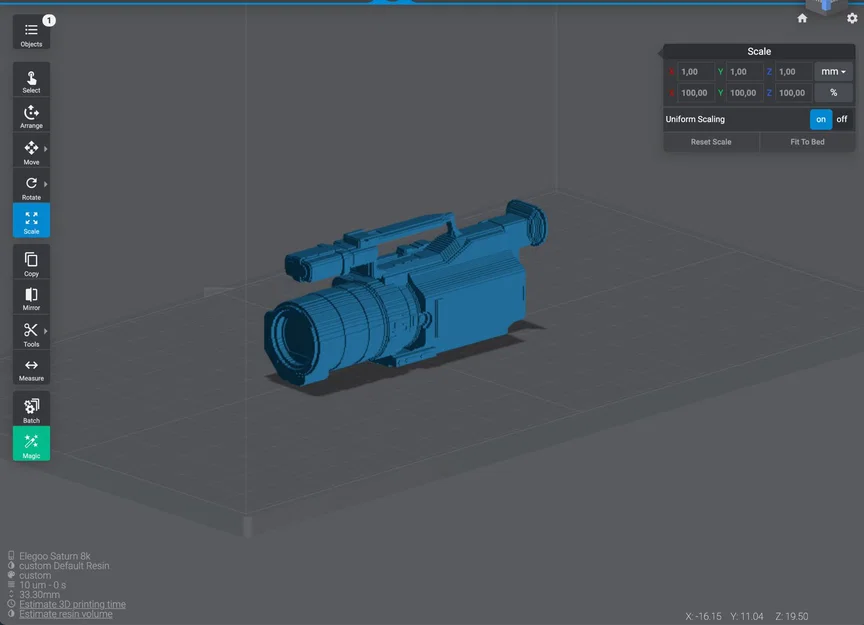This screenshot has width=864, height=625.
Task: Open settings gear icon
Action: (x=852, y=18)
